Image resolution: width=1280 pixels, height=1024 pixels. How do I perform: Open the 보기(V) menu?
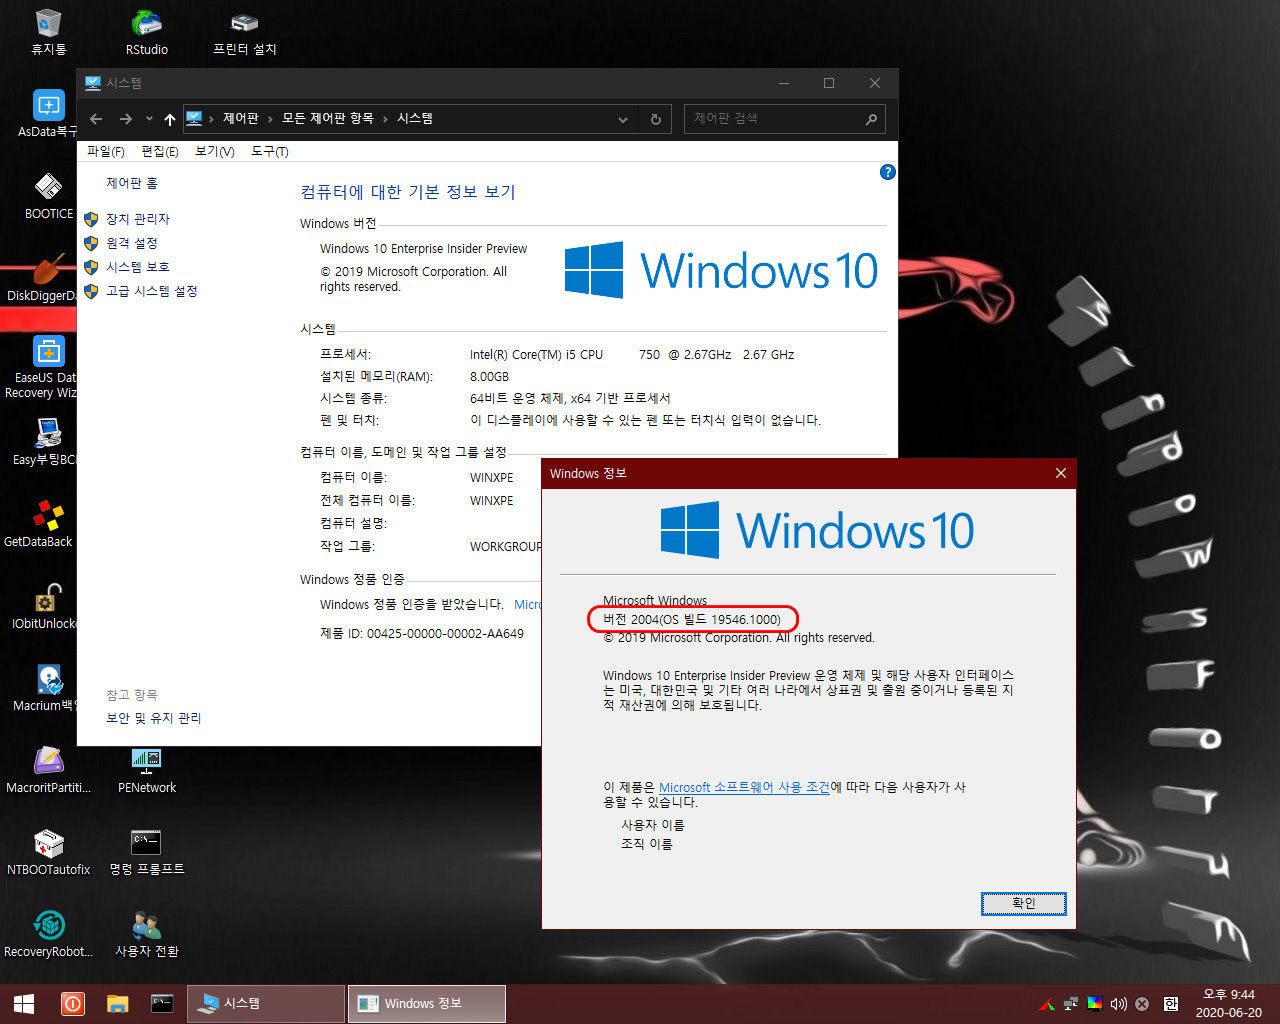click(x=215, y=151)
